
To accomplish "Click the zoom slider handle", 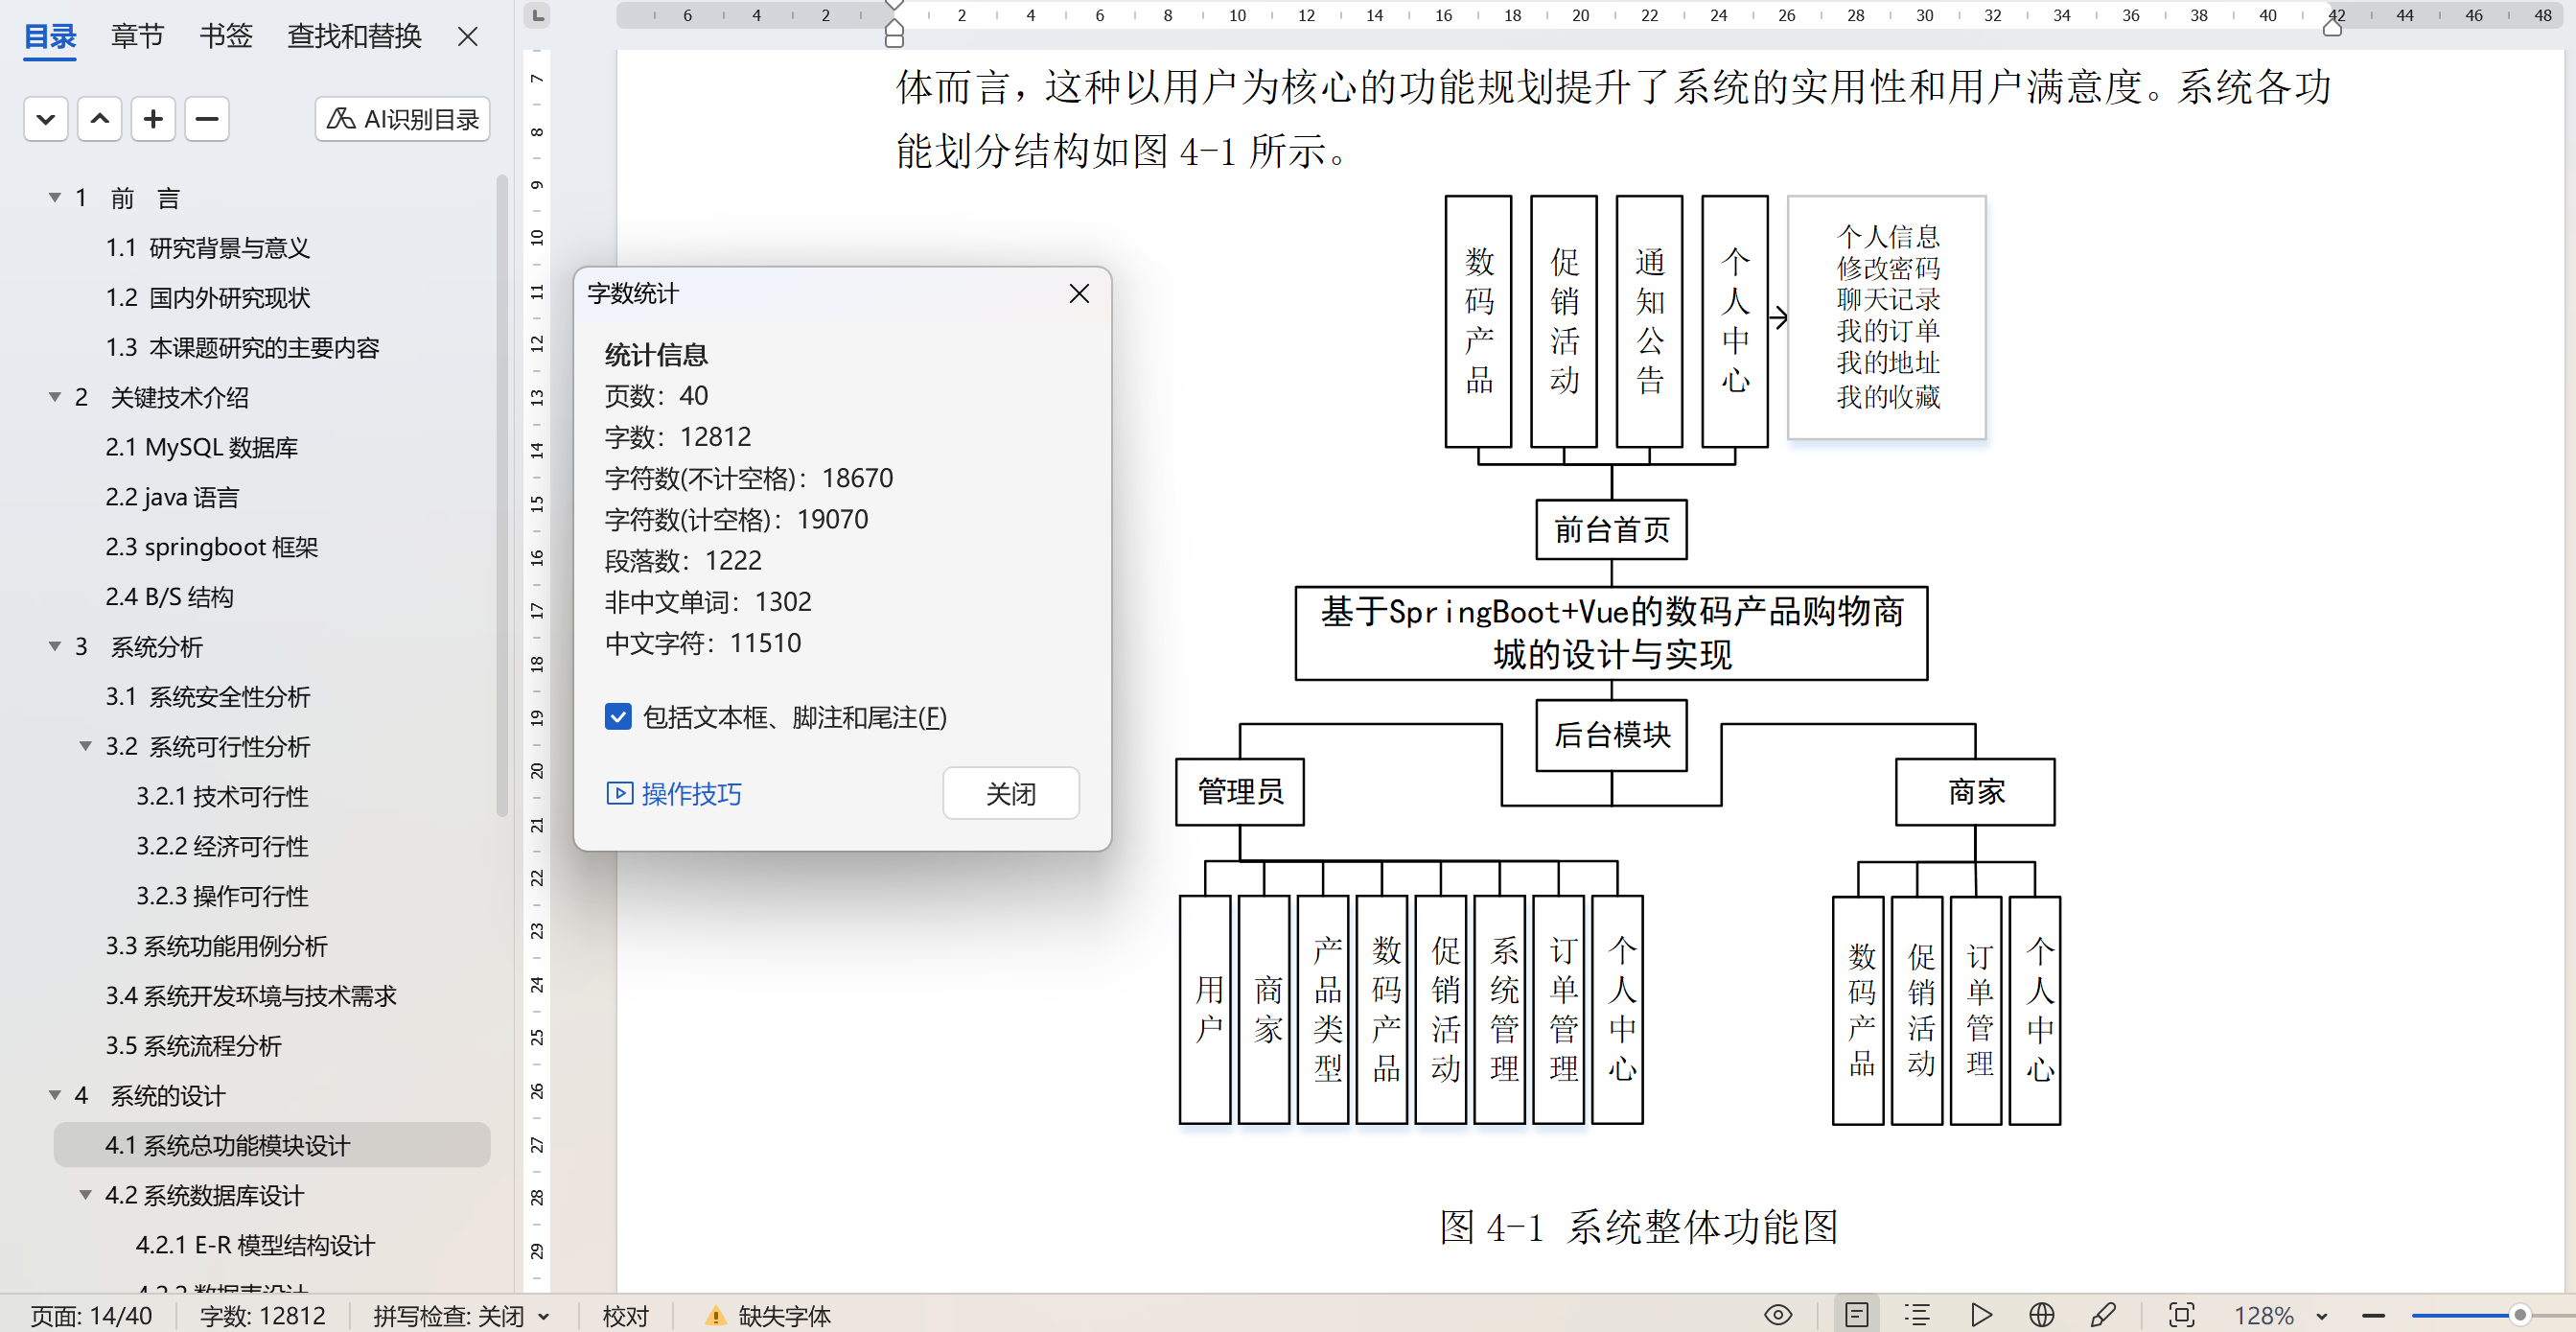I will pos(2520,1315).
